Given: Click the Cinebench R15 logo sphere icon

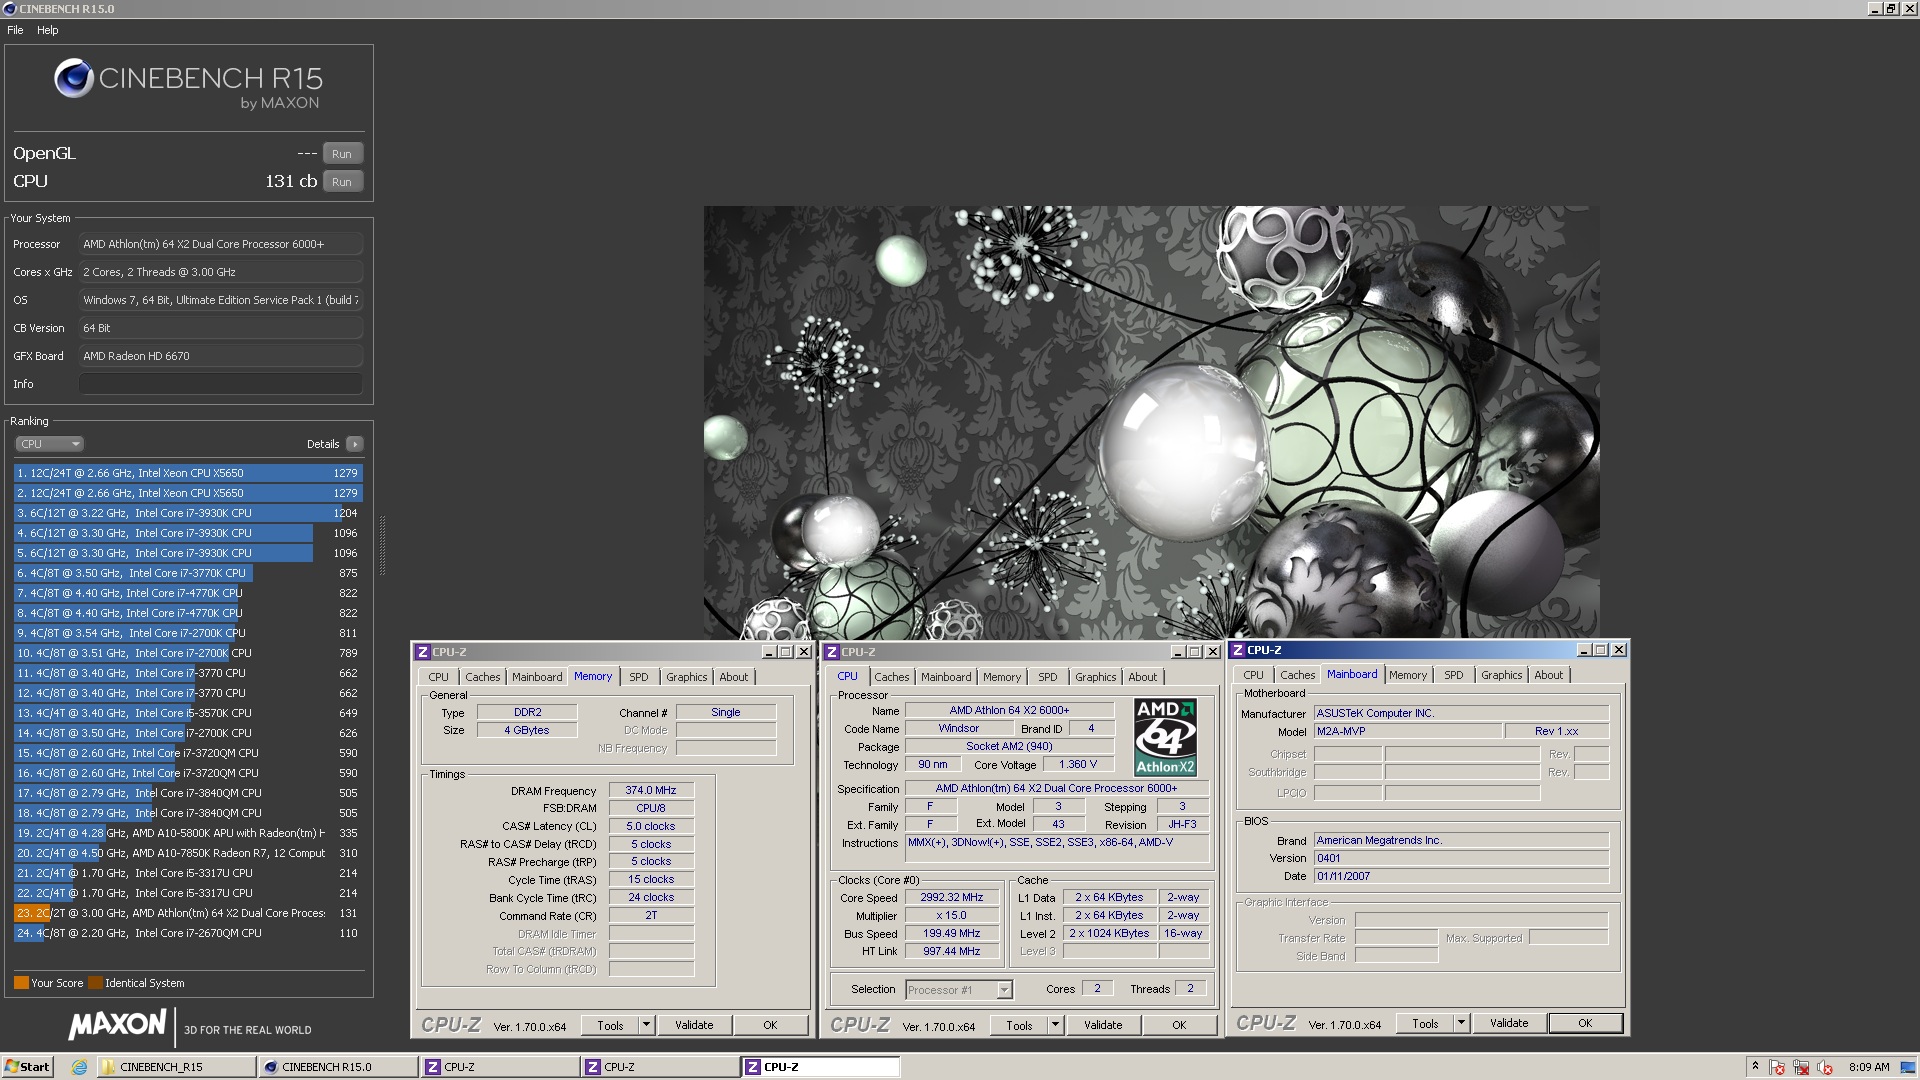Looking at the screenshot, I should [74, 78].
